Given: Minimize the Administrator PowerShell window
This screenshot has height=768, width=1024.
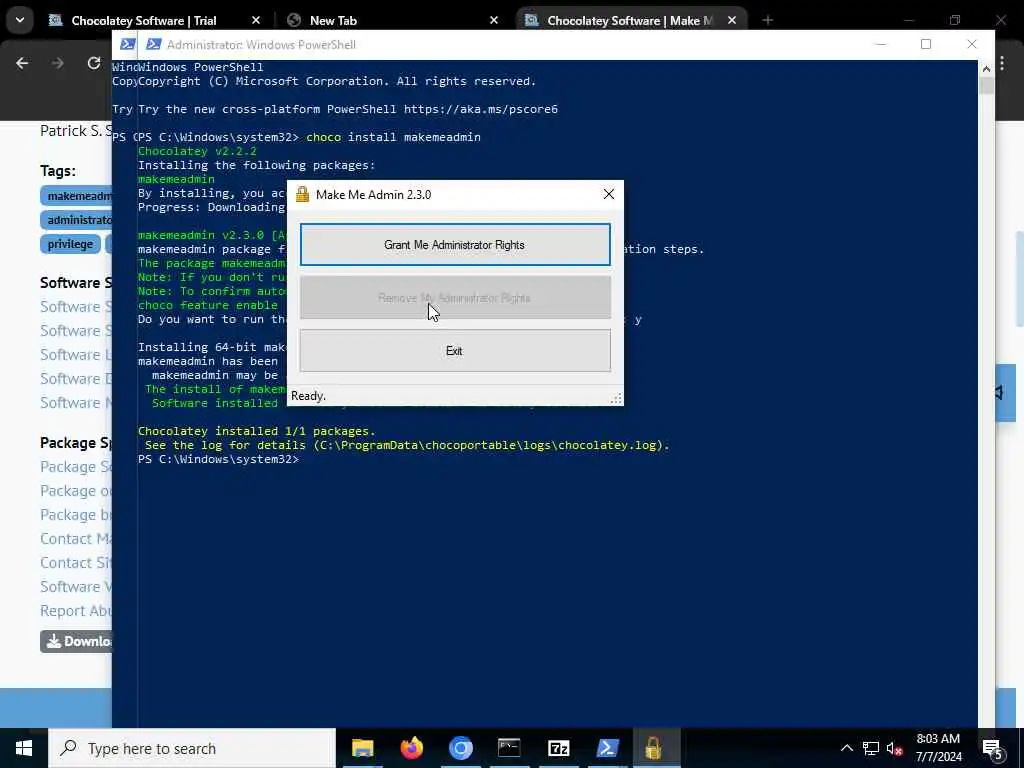Looking at the screenshot, I should point(880,44).
